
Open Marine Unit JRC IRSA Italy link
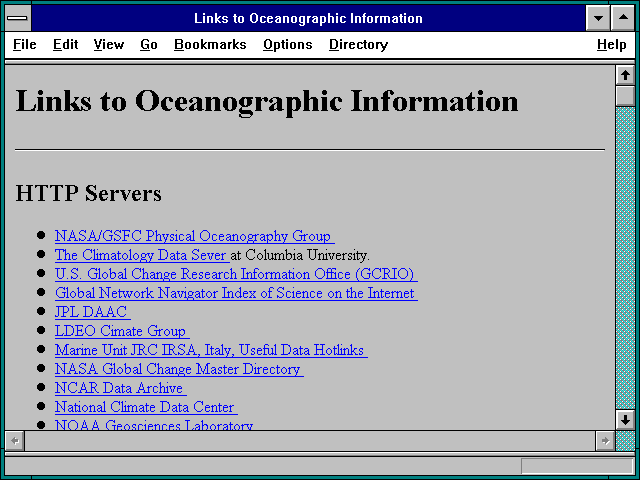coord(211,350)
